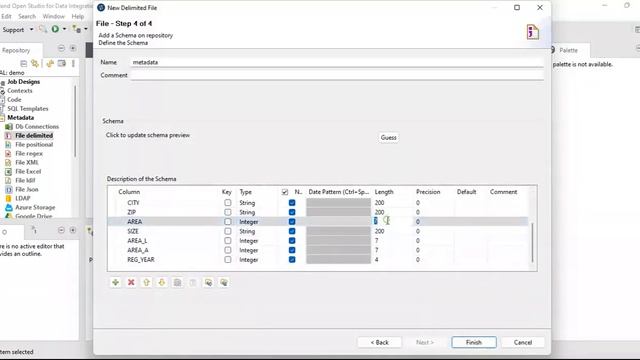The image size is (640, 360).
Task: Remove selected column using red X icon
Action: coord(131,282)
